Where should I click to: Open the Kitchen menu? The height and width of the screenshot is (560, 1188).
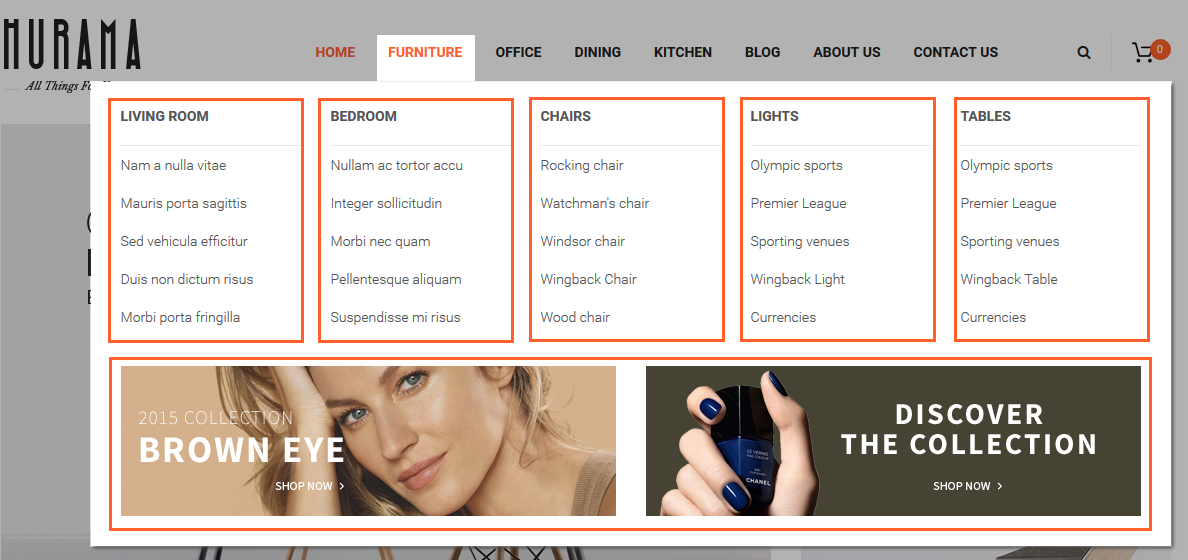[683, 52]
